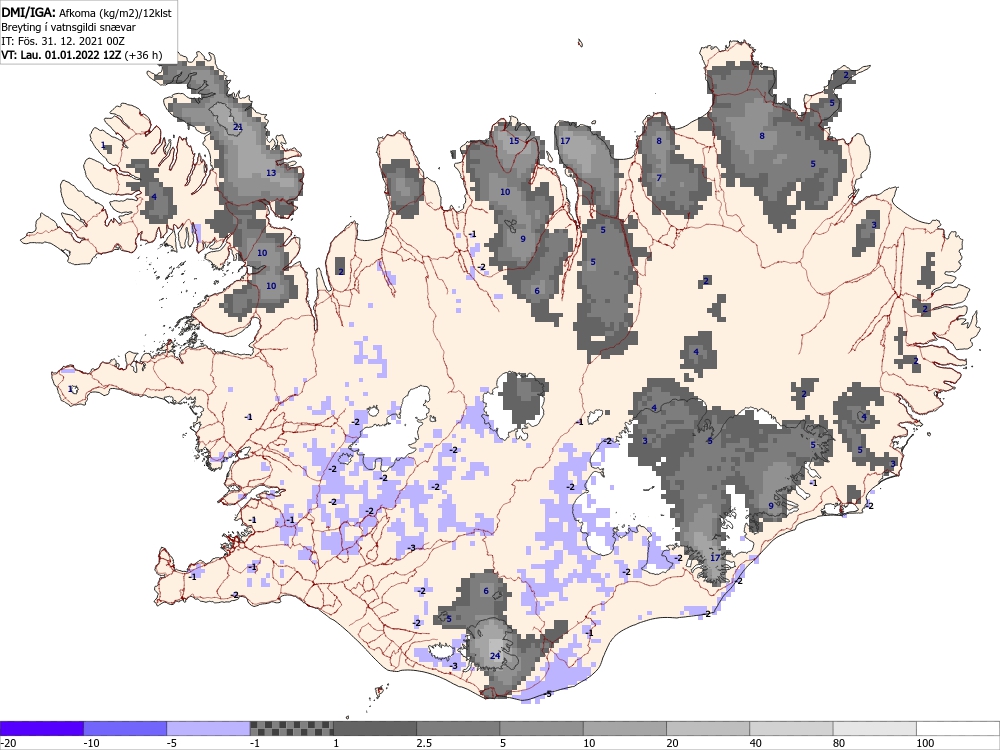Click the map value '7' in the northeast
This screenshot has width=1000, height=750.
pos(659,178)
